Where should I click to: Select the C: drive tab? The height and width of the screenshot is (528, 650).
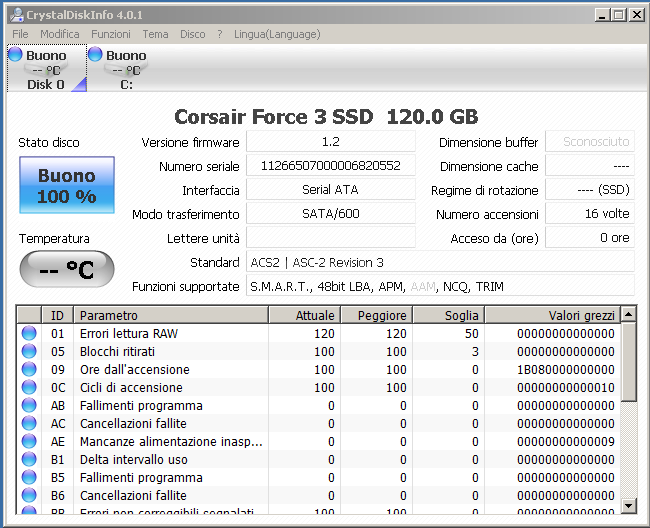point(126,68)
